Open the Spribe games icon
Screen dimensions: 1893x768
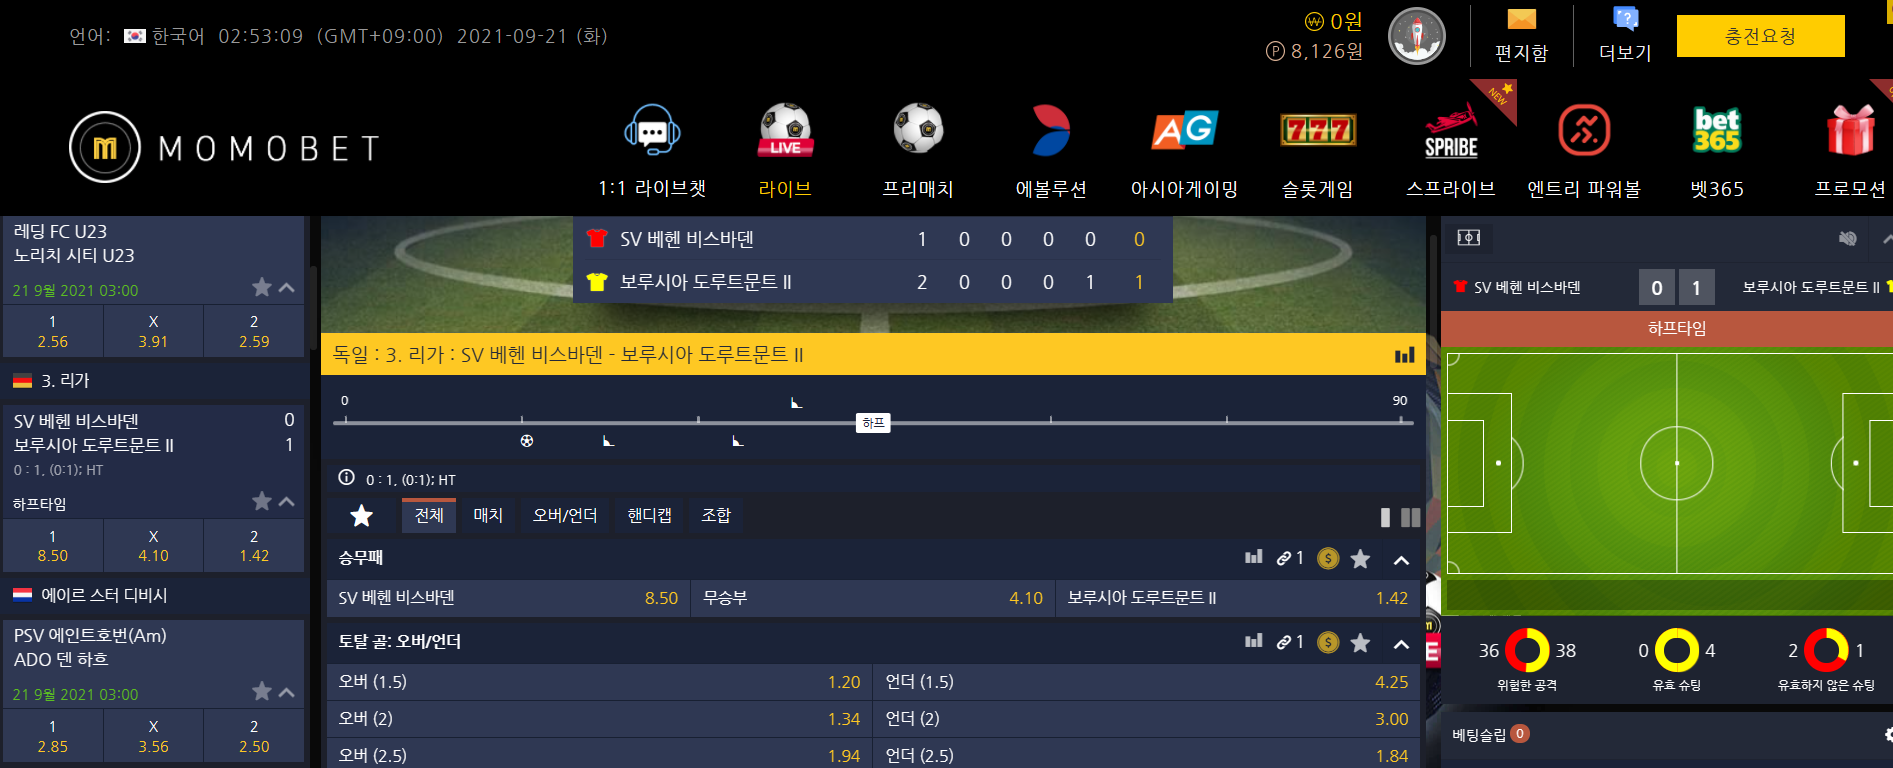tap(1451, 132)
